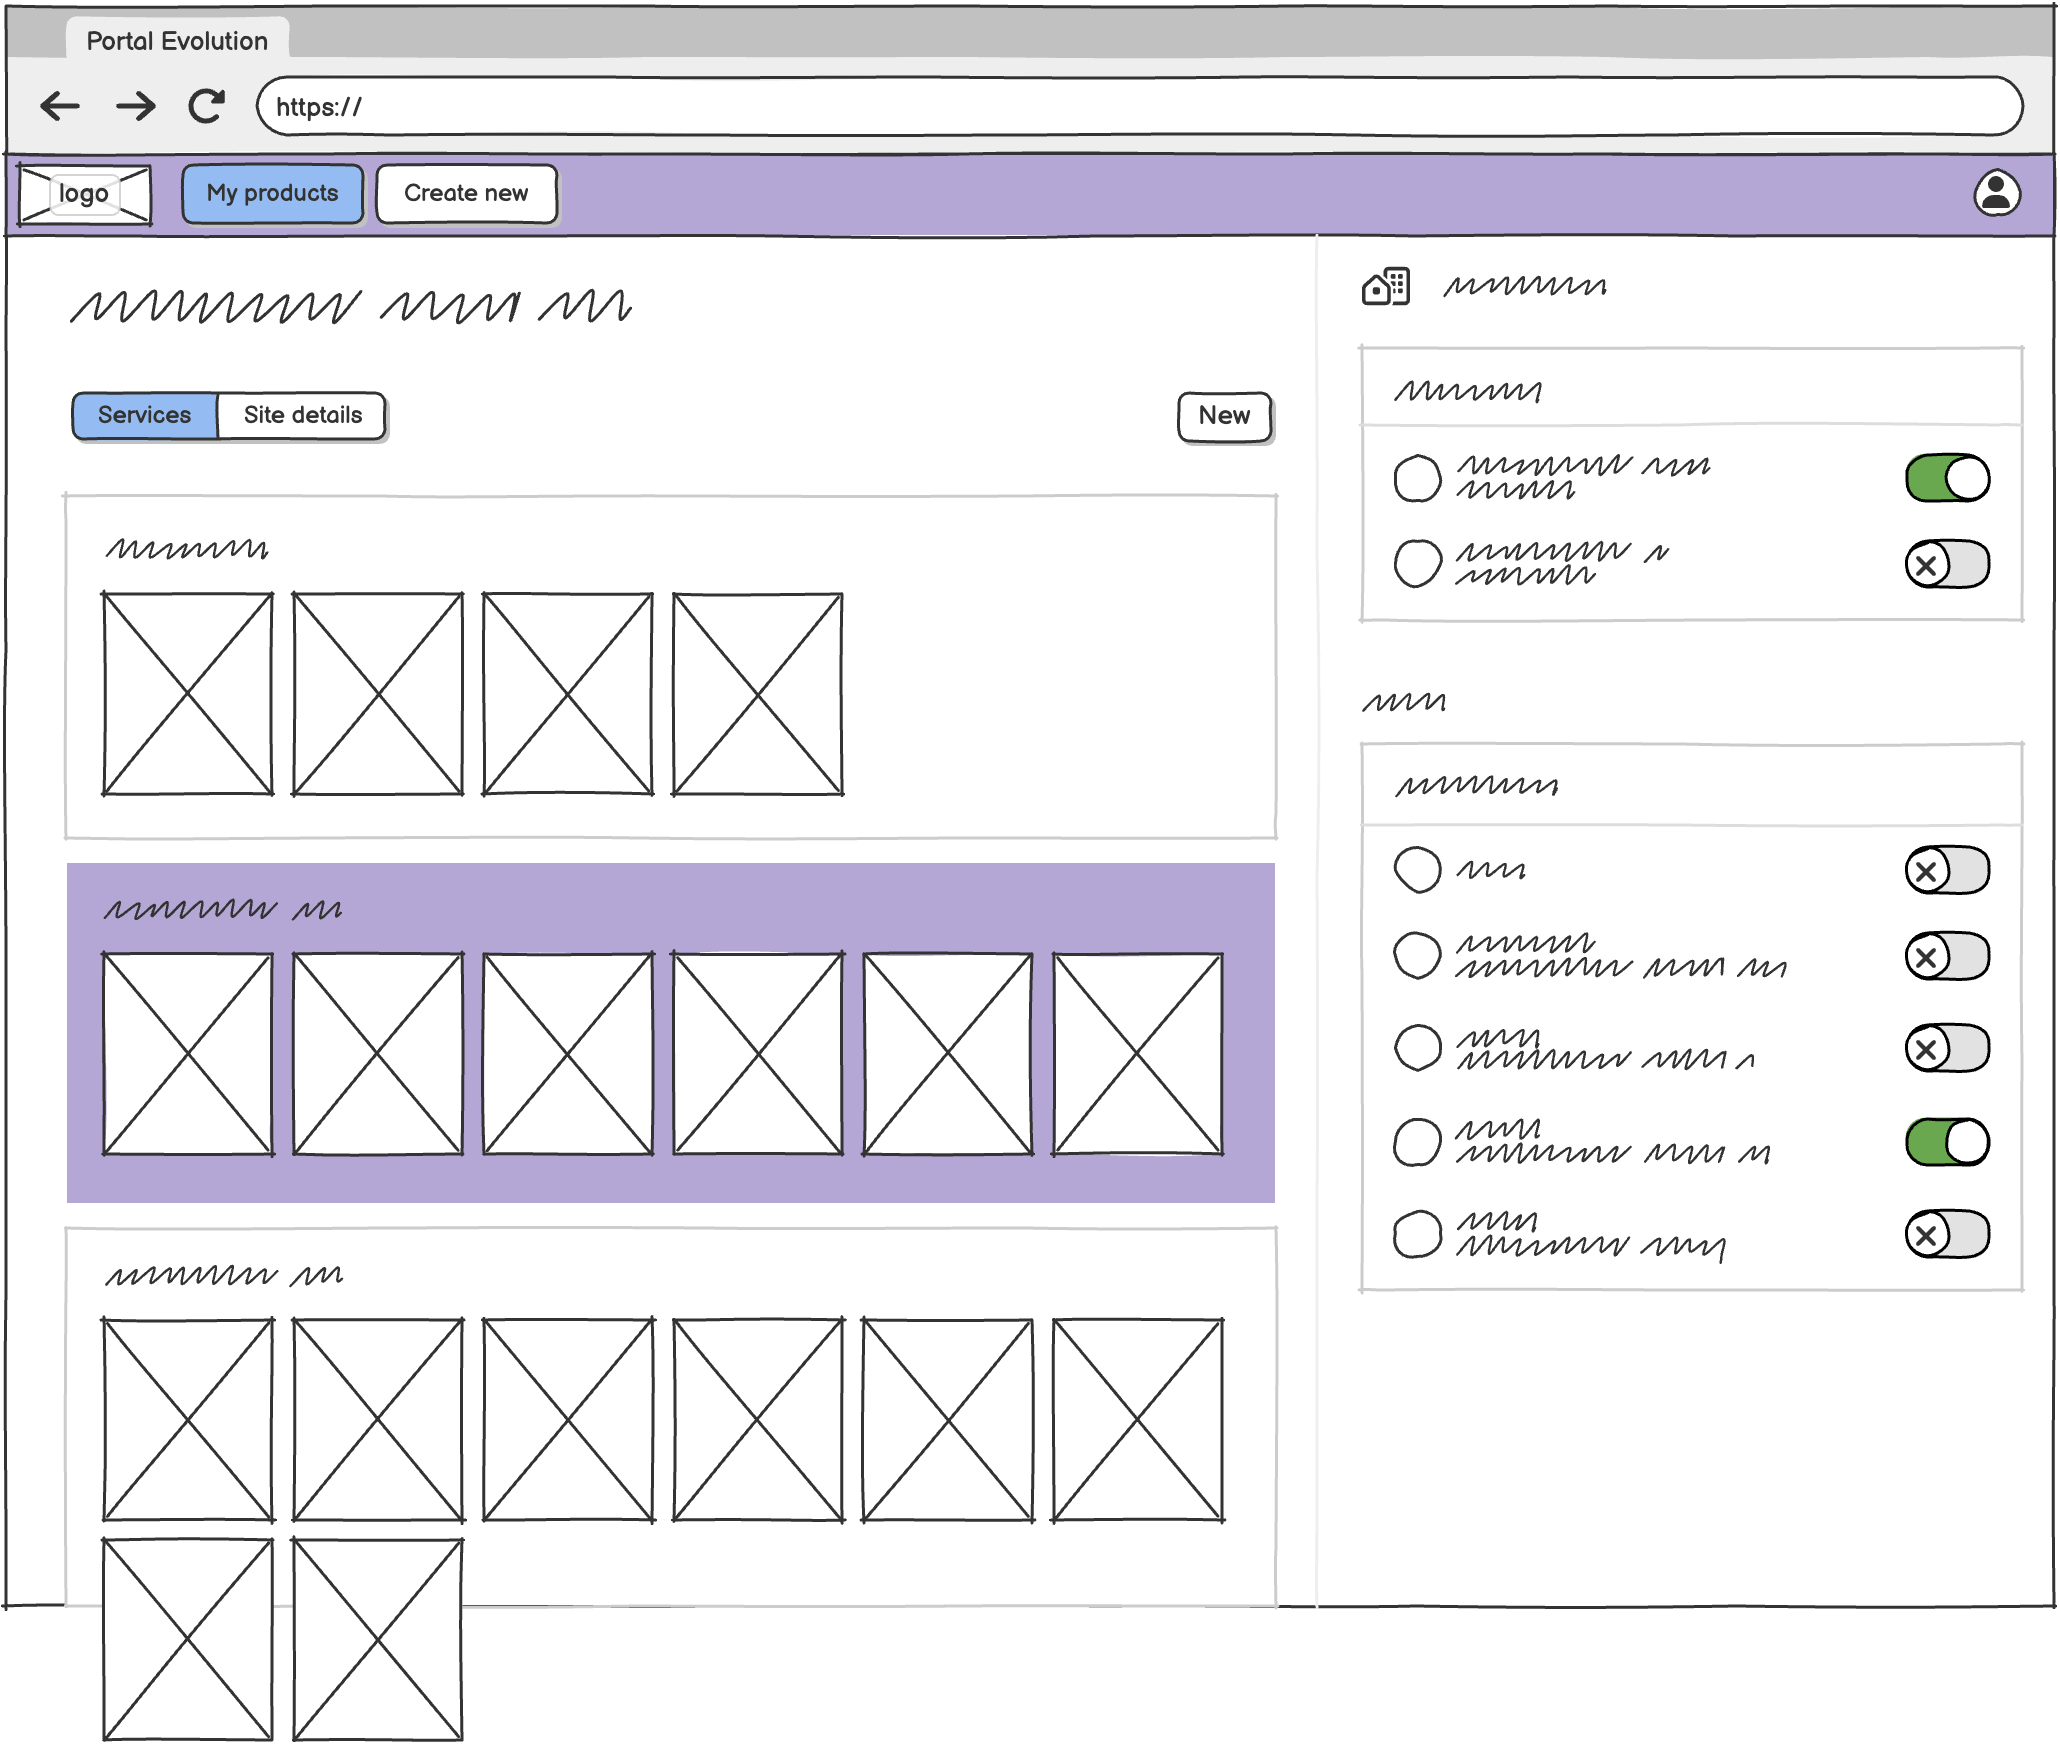The image size is (2060, 1746).
Task: Click the house and building icon
Action: click(x=1386, y=287)
